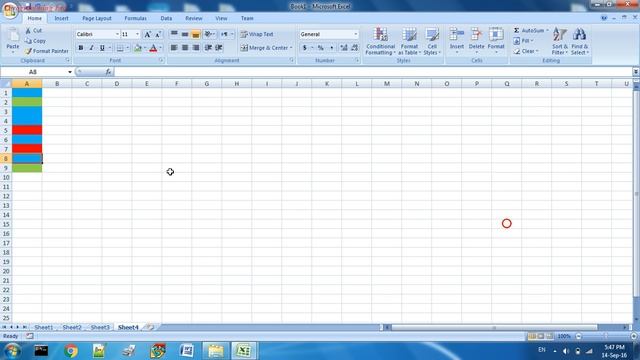Click the Borders icon in Font group

[120, 48]
